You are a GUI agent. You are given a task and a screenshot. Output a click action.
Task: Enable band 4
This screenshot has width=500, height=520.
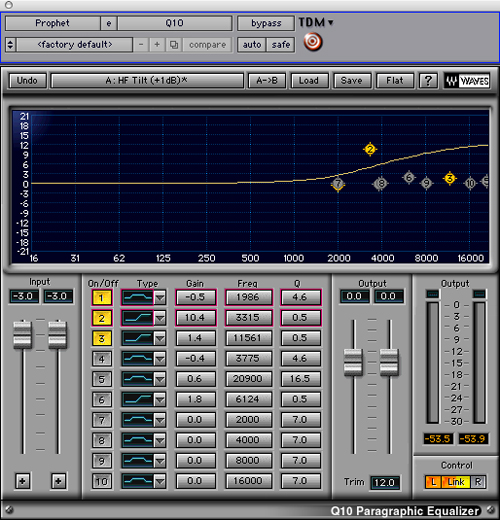tap(102, 359)
